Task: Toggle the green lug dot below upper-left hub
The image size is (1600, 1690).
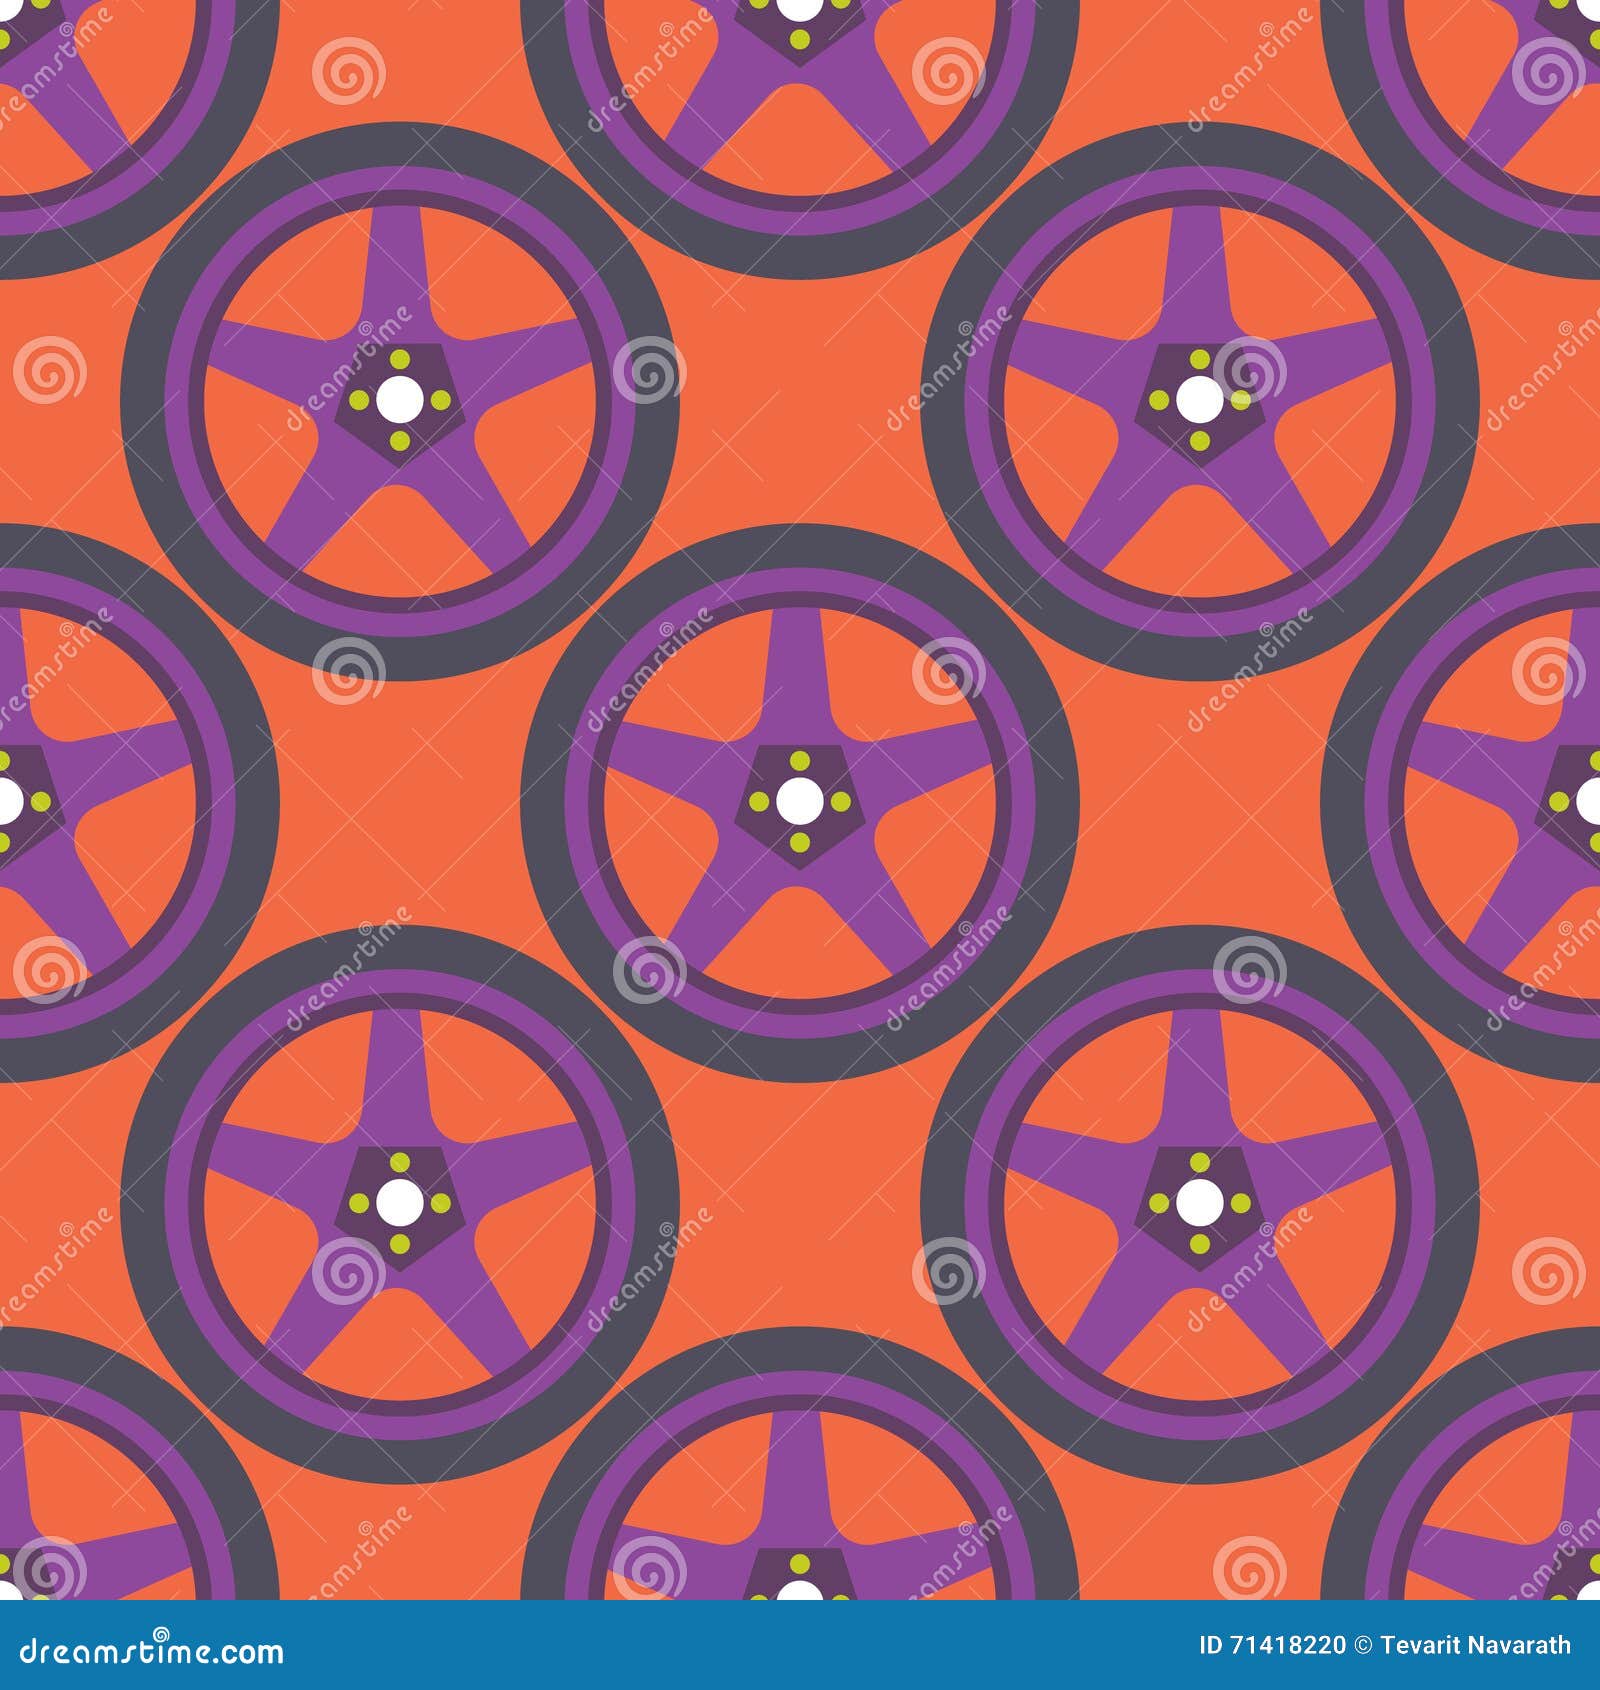Action: (x=400, y=443)
